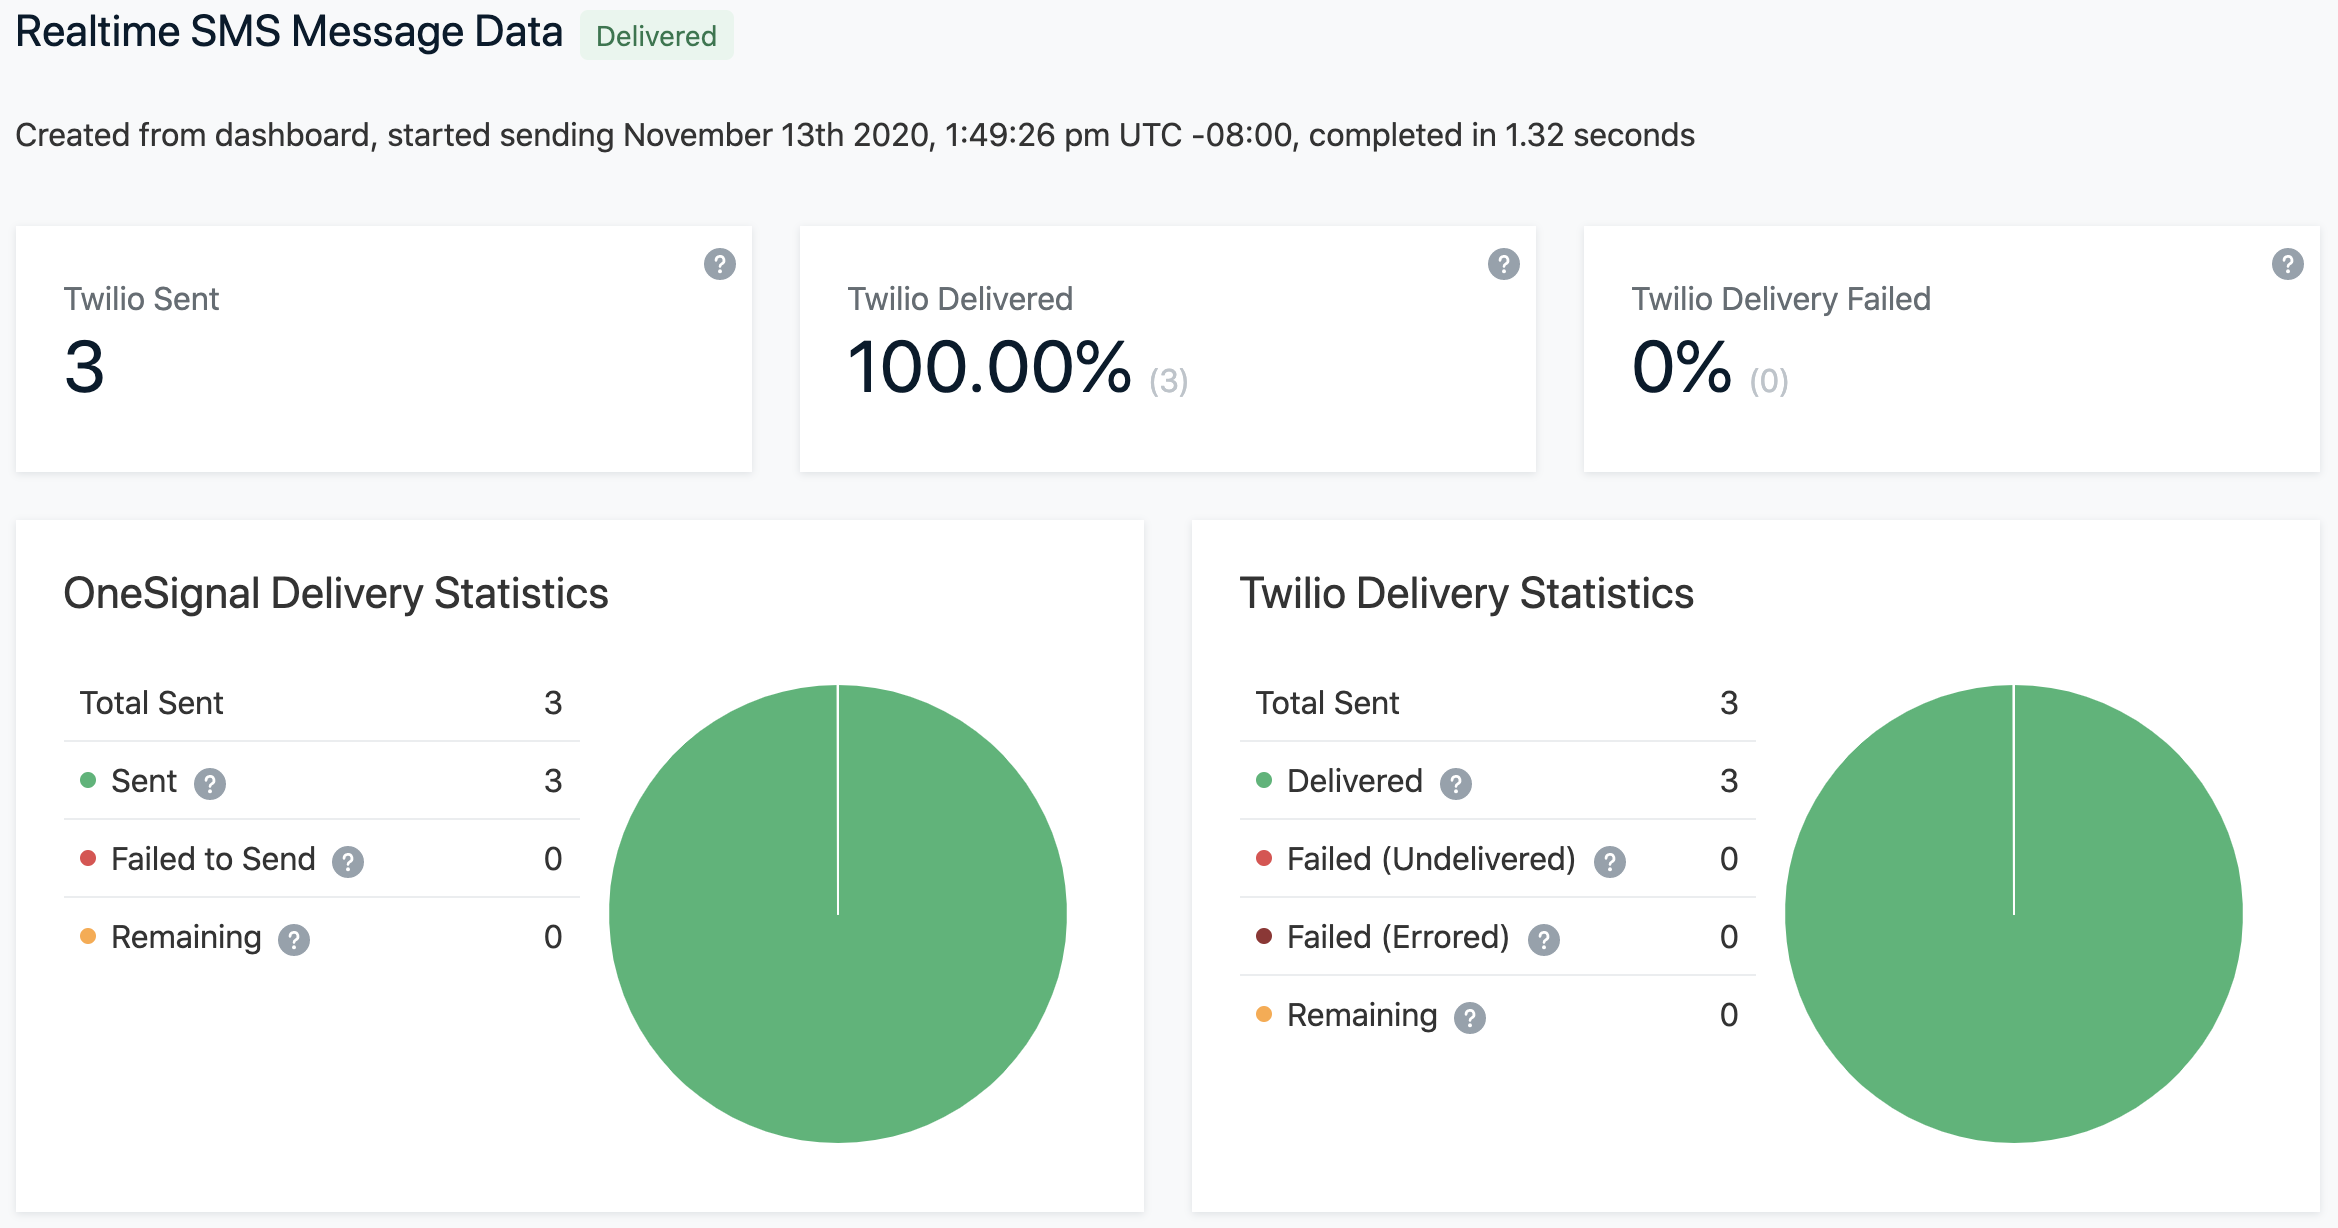Click Total Sent label in OneSignal table
Image resolution: width=2338 pixels, height=1228 pixels.
pos(152,703)
